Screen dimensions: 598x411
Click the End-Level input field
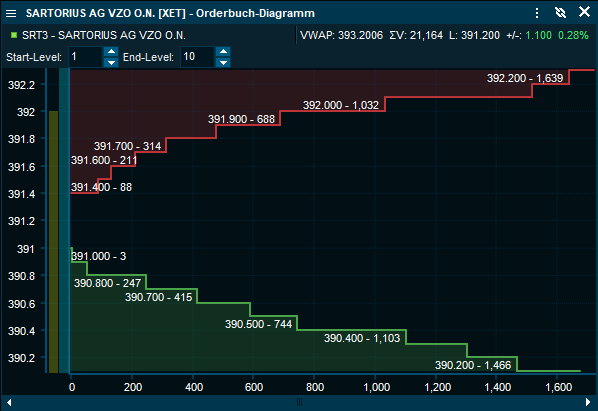click(198, 57)
